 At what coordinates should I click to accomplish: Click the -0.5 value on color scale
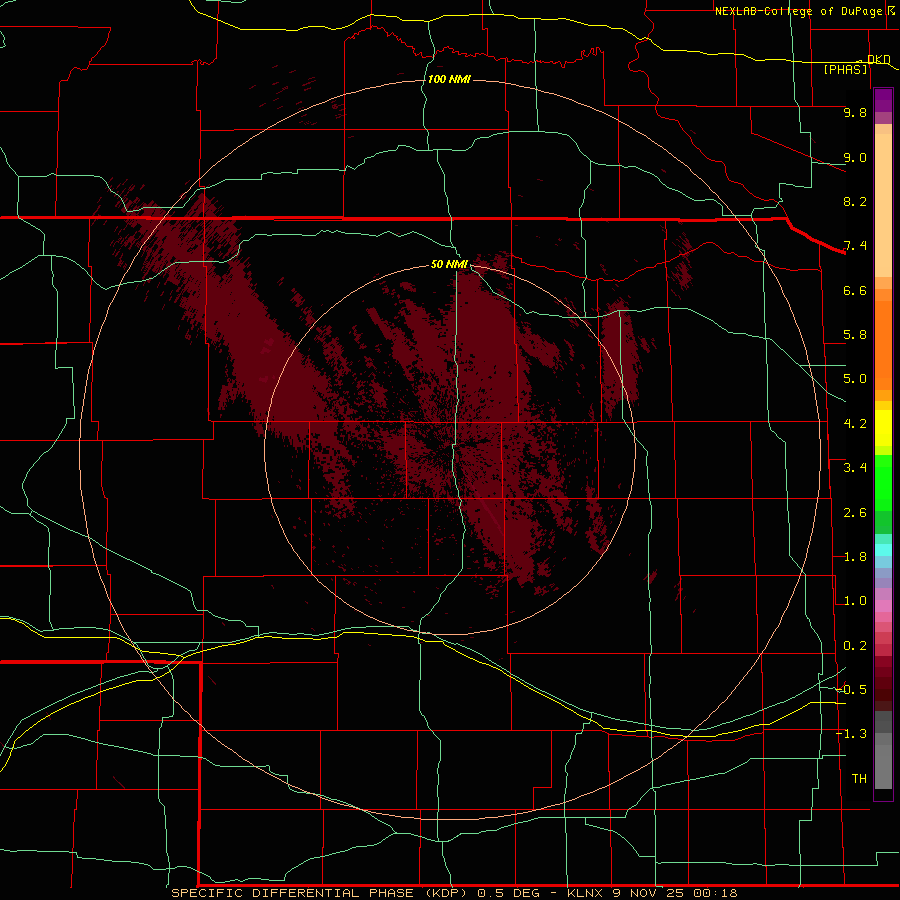[851, 690]
